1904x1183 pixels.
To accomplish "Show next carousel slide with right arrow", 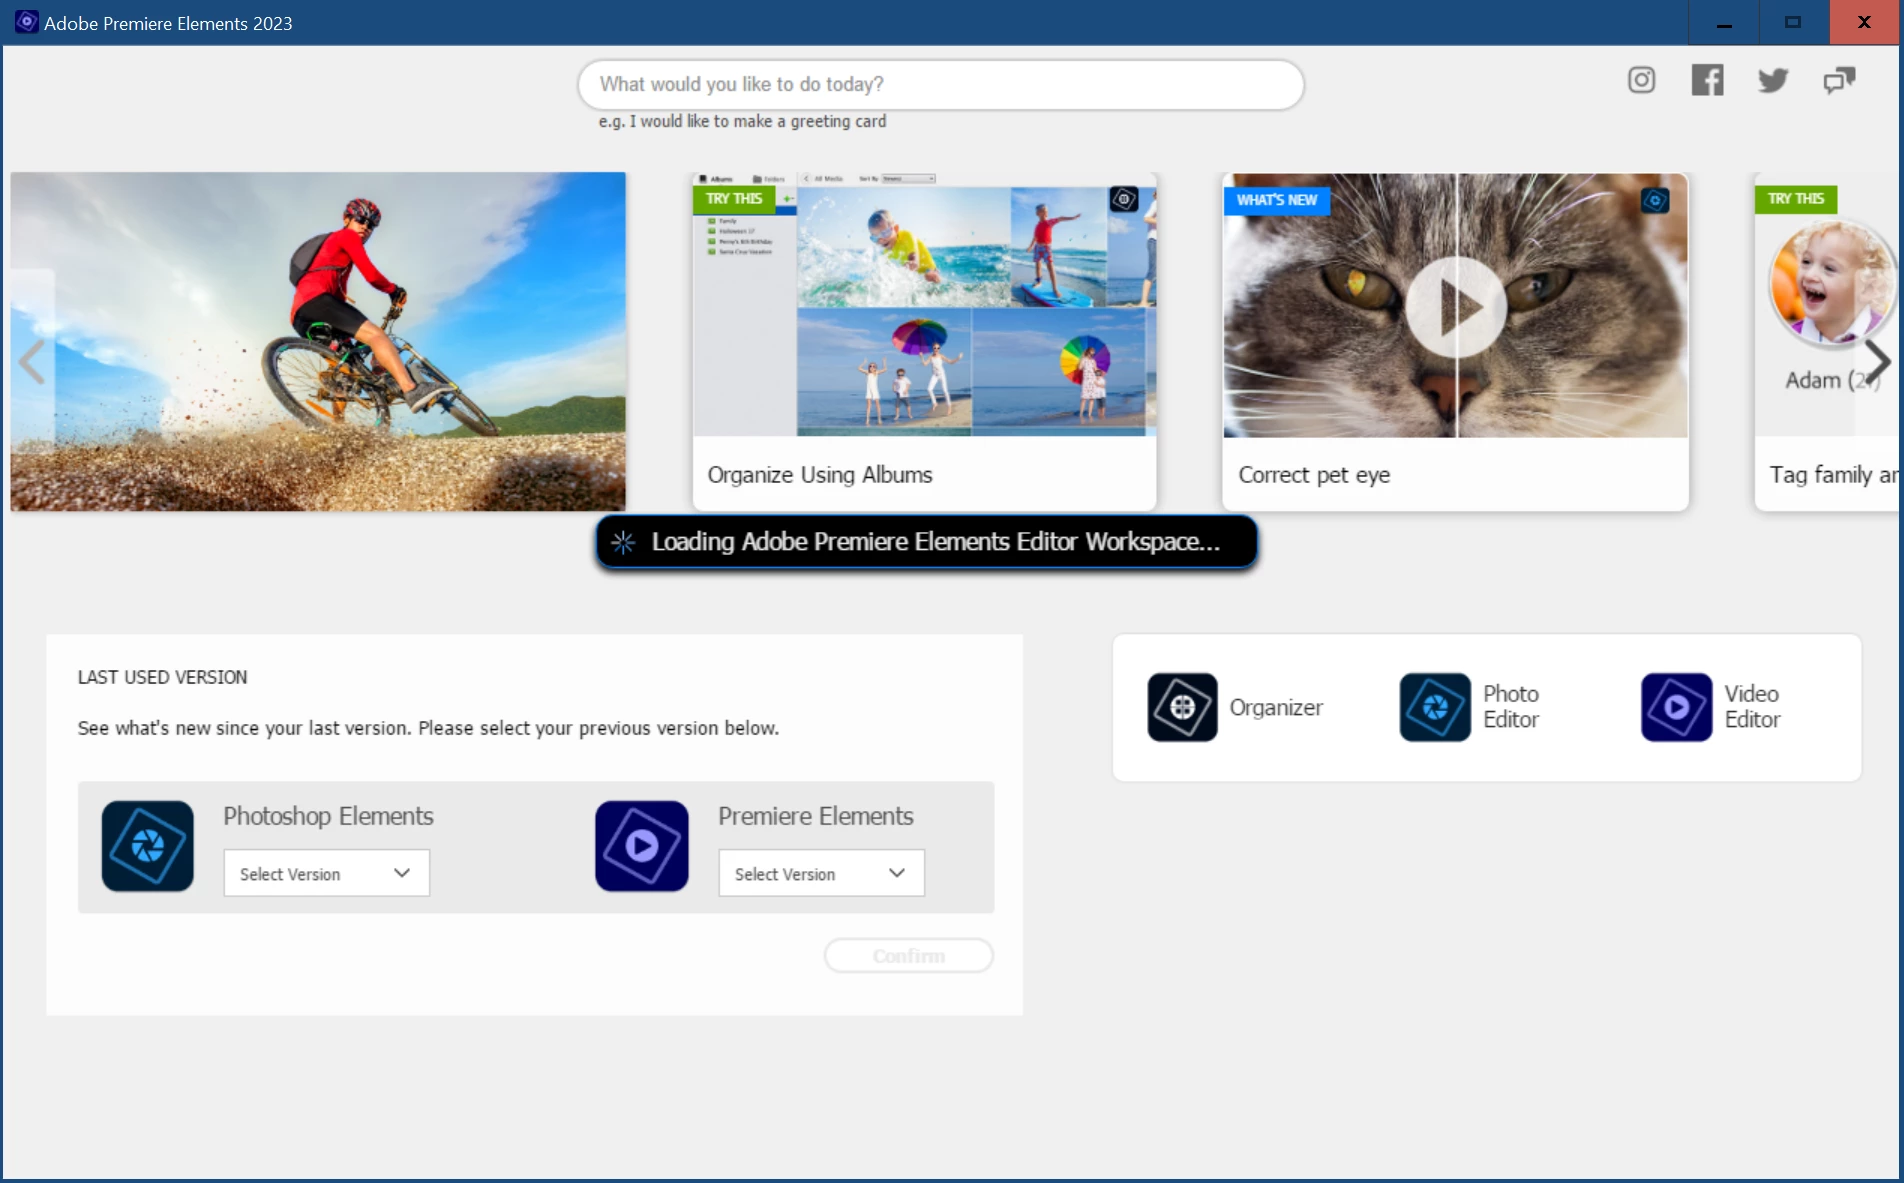I will 1878,360.
